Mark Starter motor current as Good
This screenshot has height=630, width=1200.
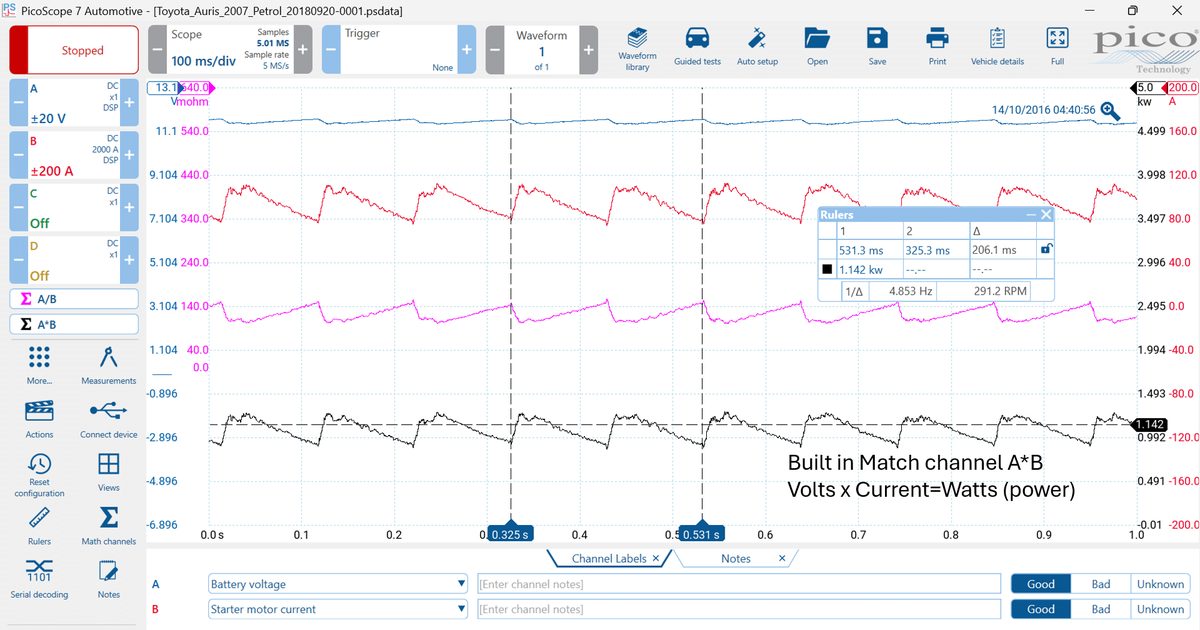[x=1041, y=609]
